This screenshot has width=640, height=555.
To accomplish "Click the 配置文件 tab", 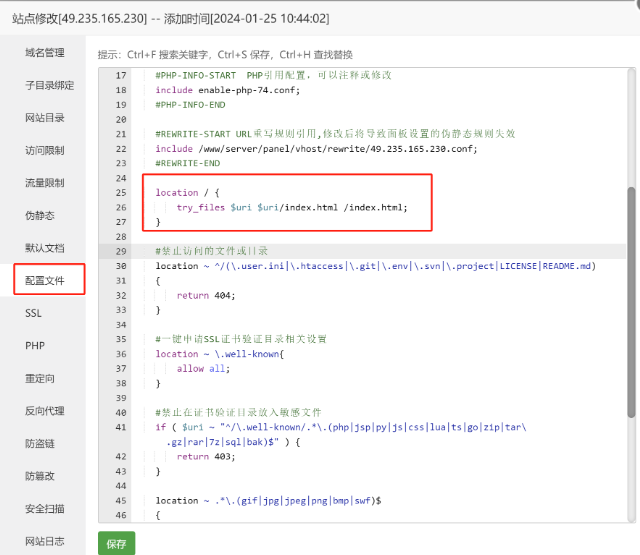I will [44, 281].
